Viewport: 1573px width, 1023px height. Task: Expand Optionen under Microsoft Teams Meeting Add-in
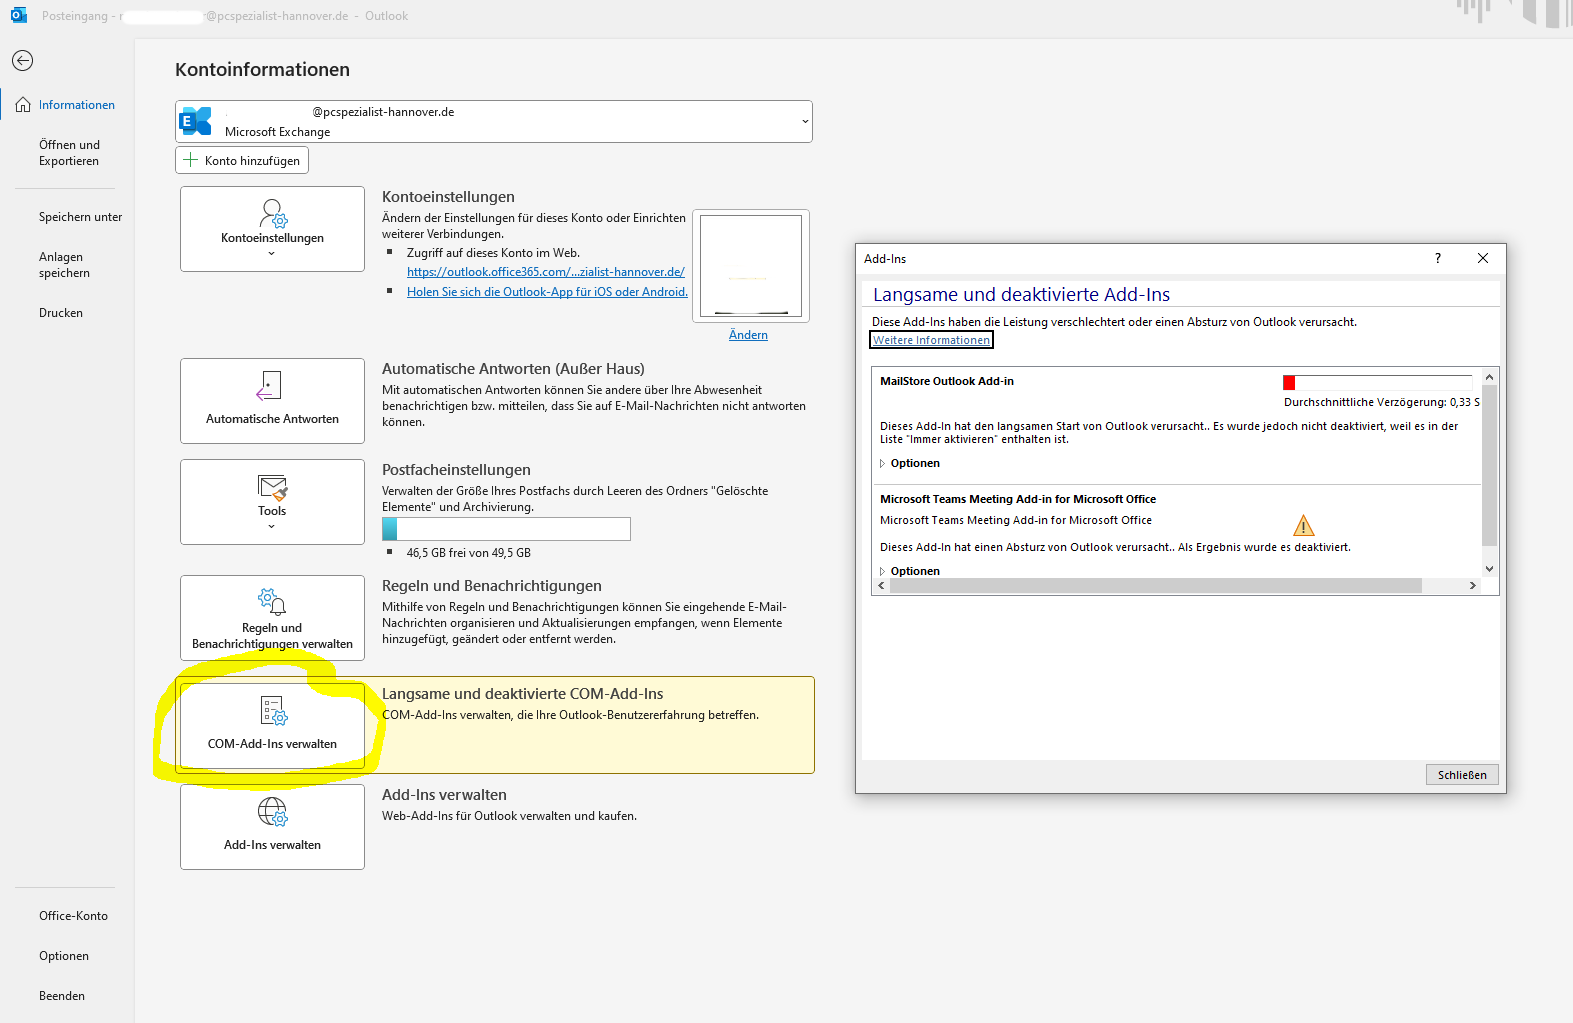[x=914, y=571]
